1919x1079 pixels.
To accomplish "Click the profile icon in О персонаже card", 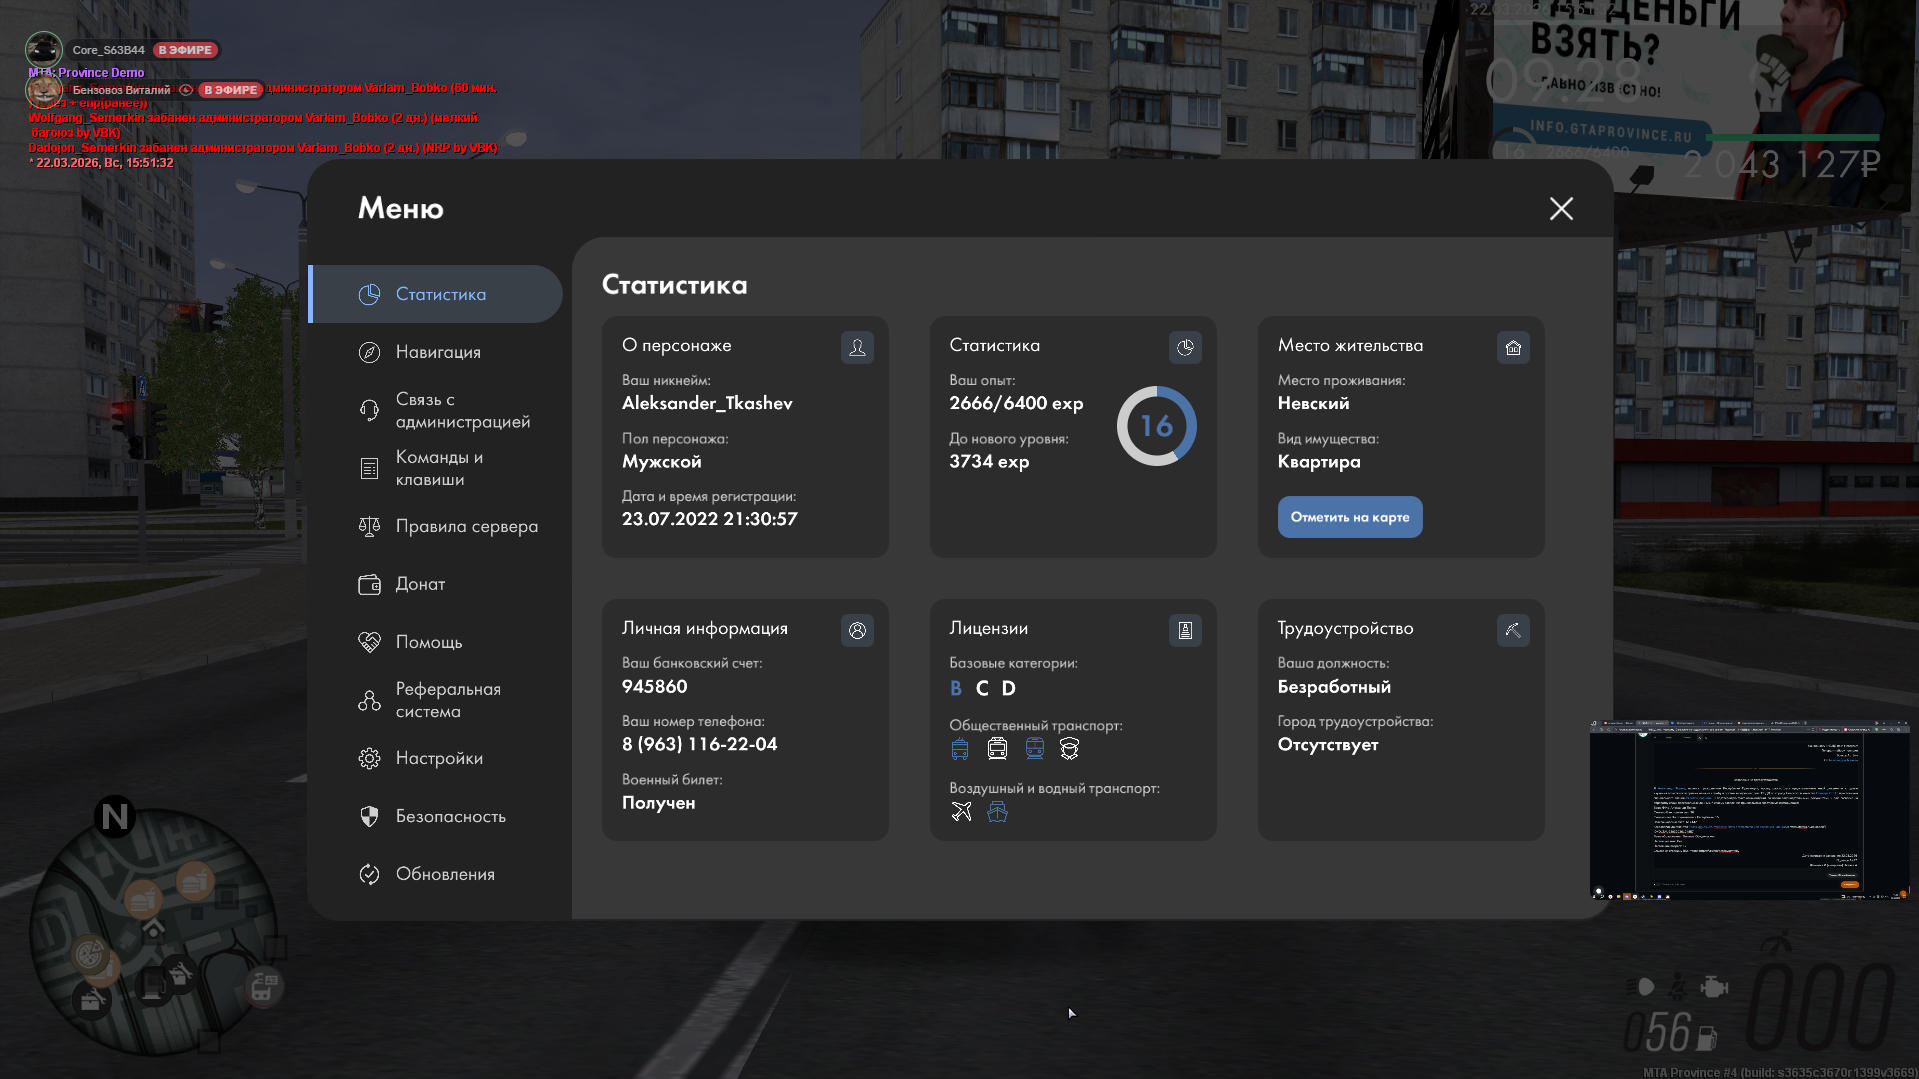I will (x=857, y=347).
